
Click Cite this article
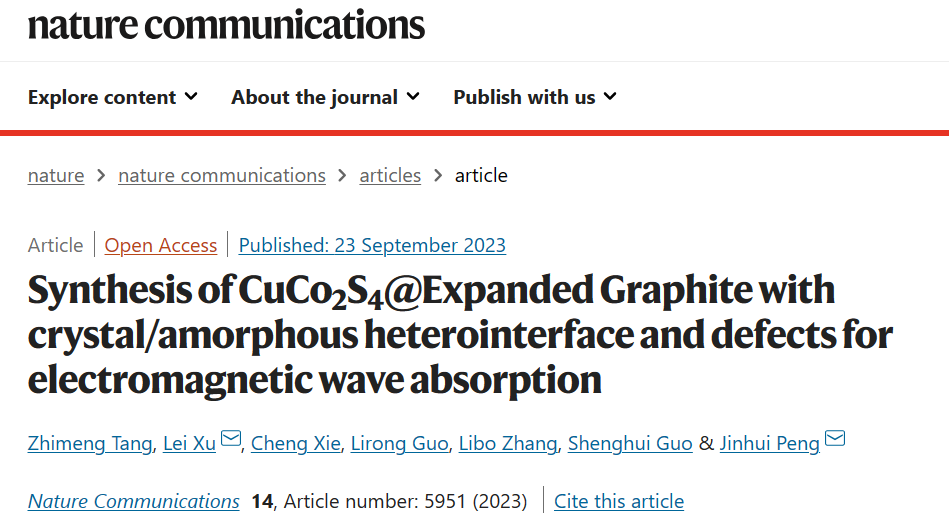pos(619,501)
